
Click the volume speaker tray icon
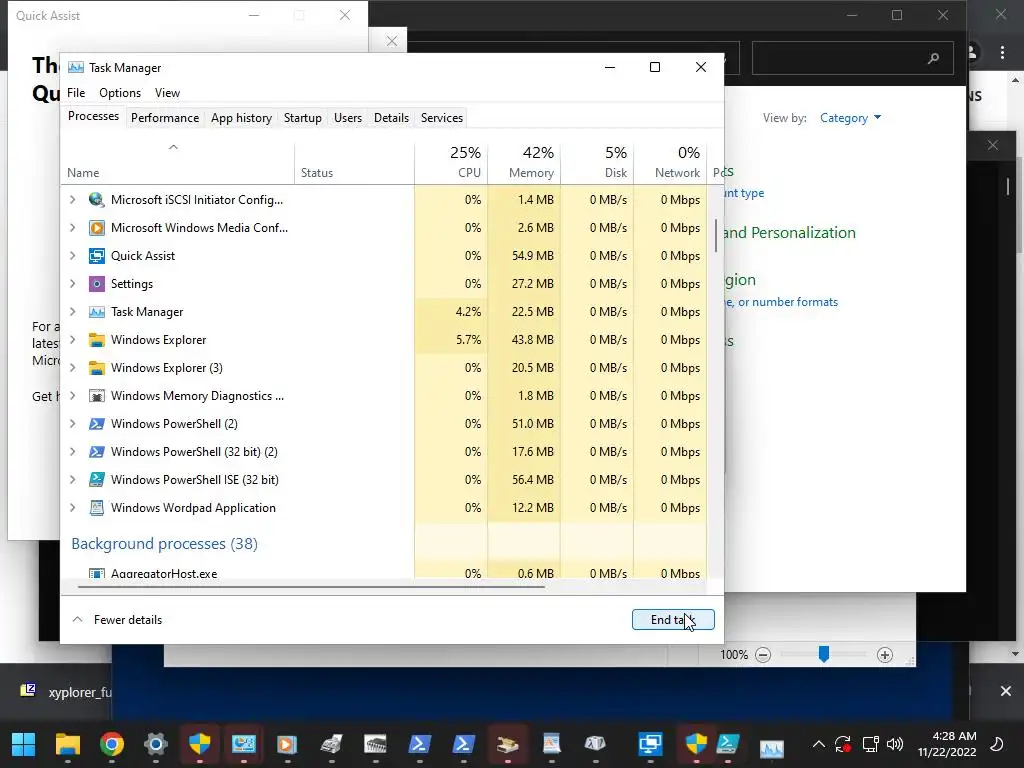[895, 744]
